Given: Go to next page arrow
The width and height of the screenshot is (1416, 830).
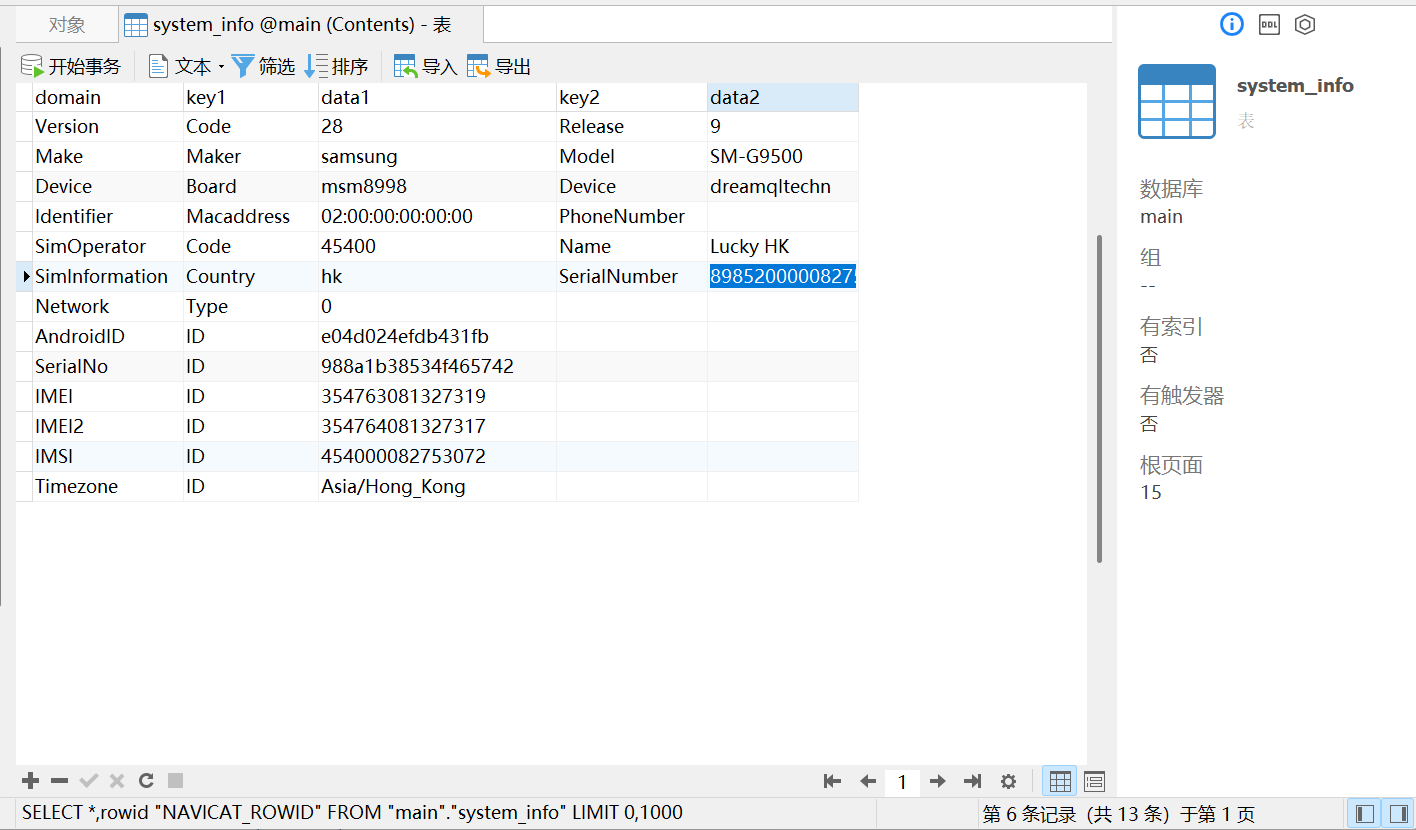Looking at the screenshot, I should click(x=937, y=781).
